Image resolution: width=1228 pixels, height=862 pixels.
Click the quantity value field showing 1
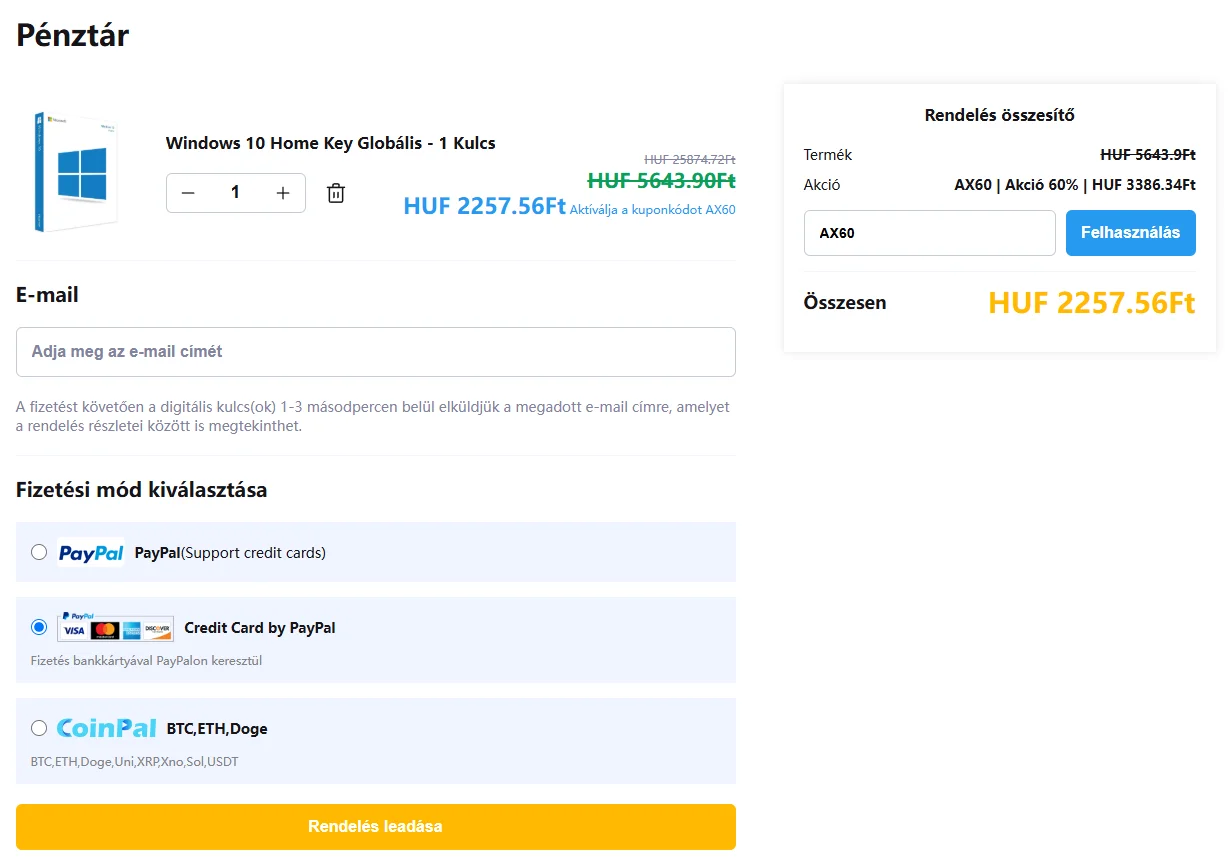click(236, 193)
